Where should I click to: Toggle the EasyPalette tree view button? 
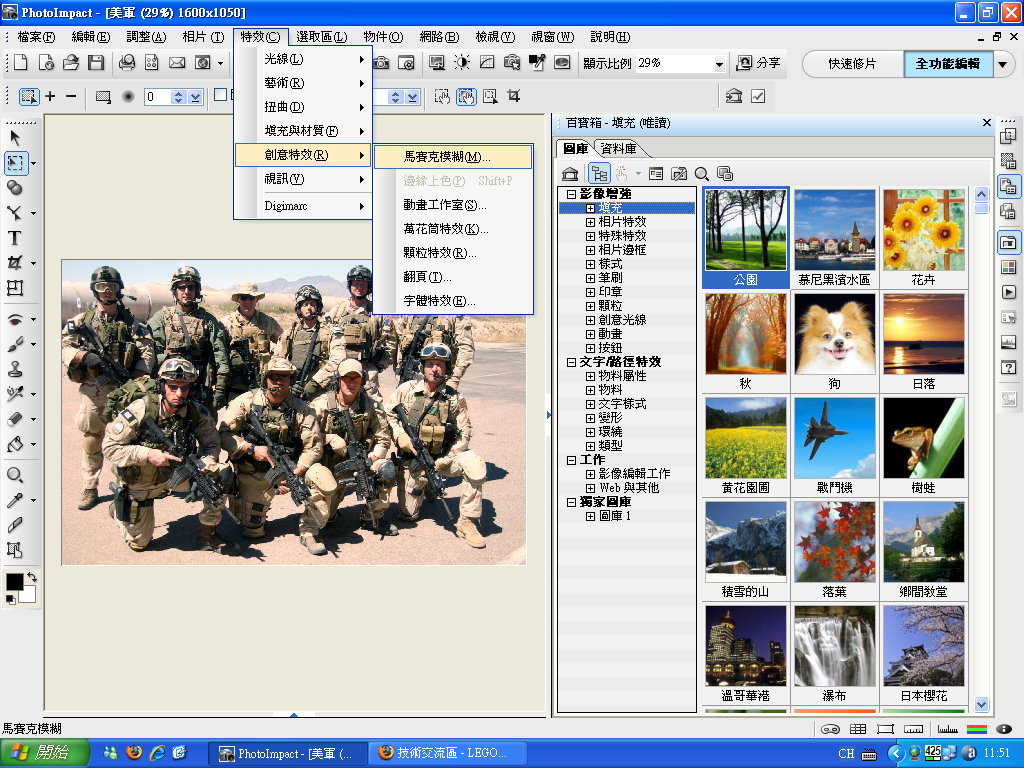(599, 174)
